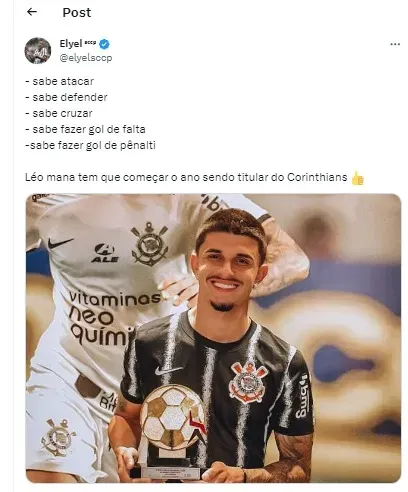Click the Nike swoosh on white jersey

60,242
